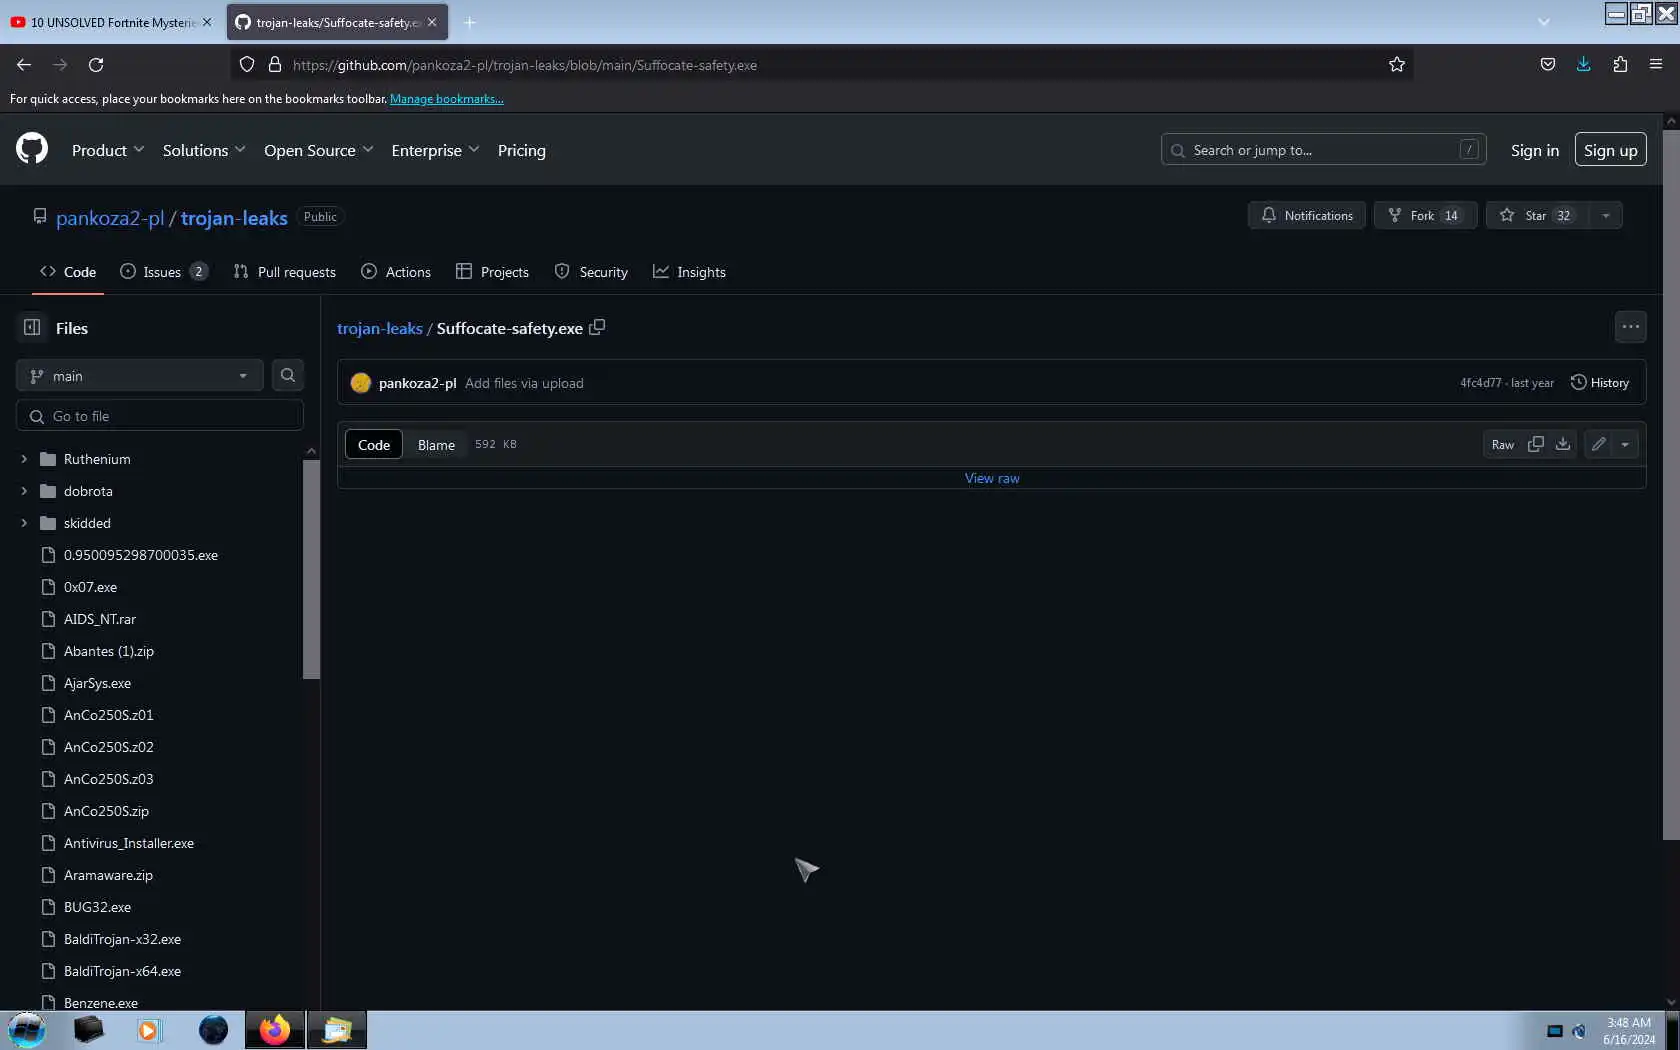View site security padlock information

(x=275, y=64)
